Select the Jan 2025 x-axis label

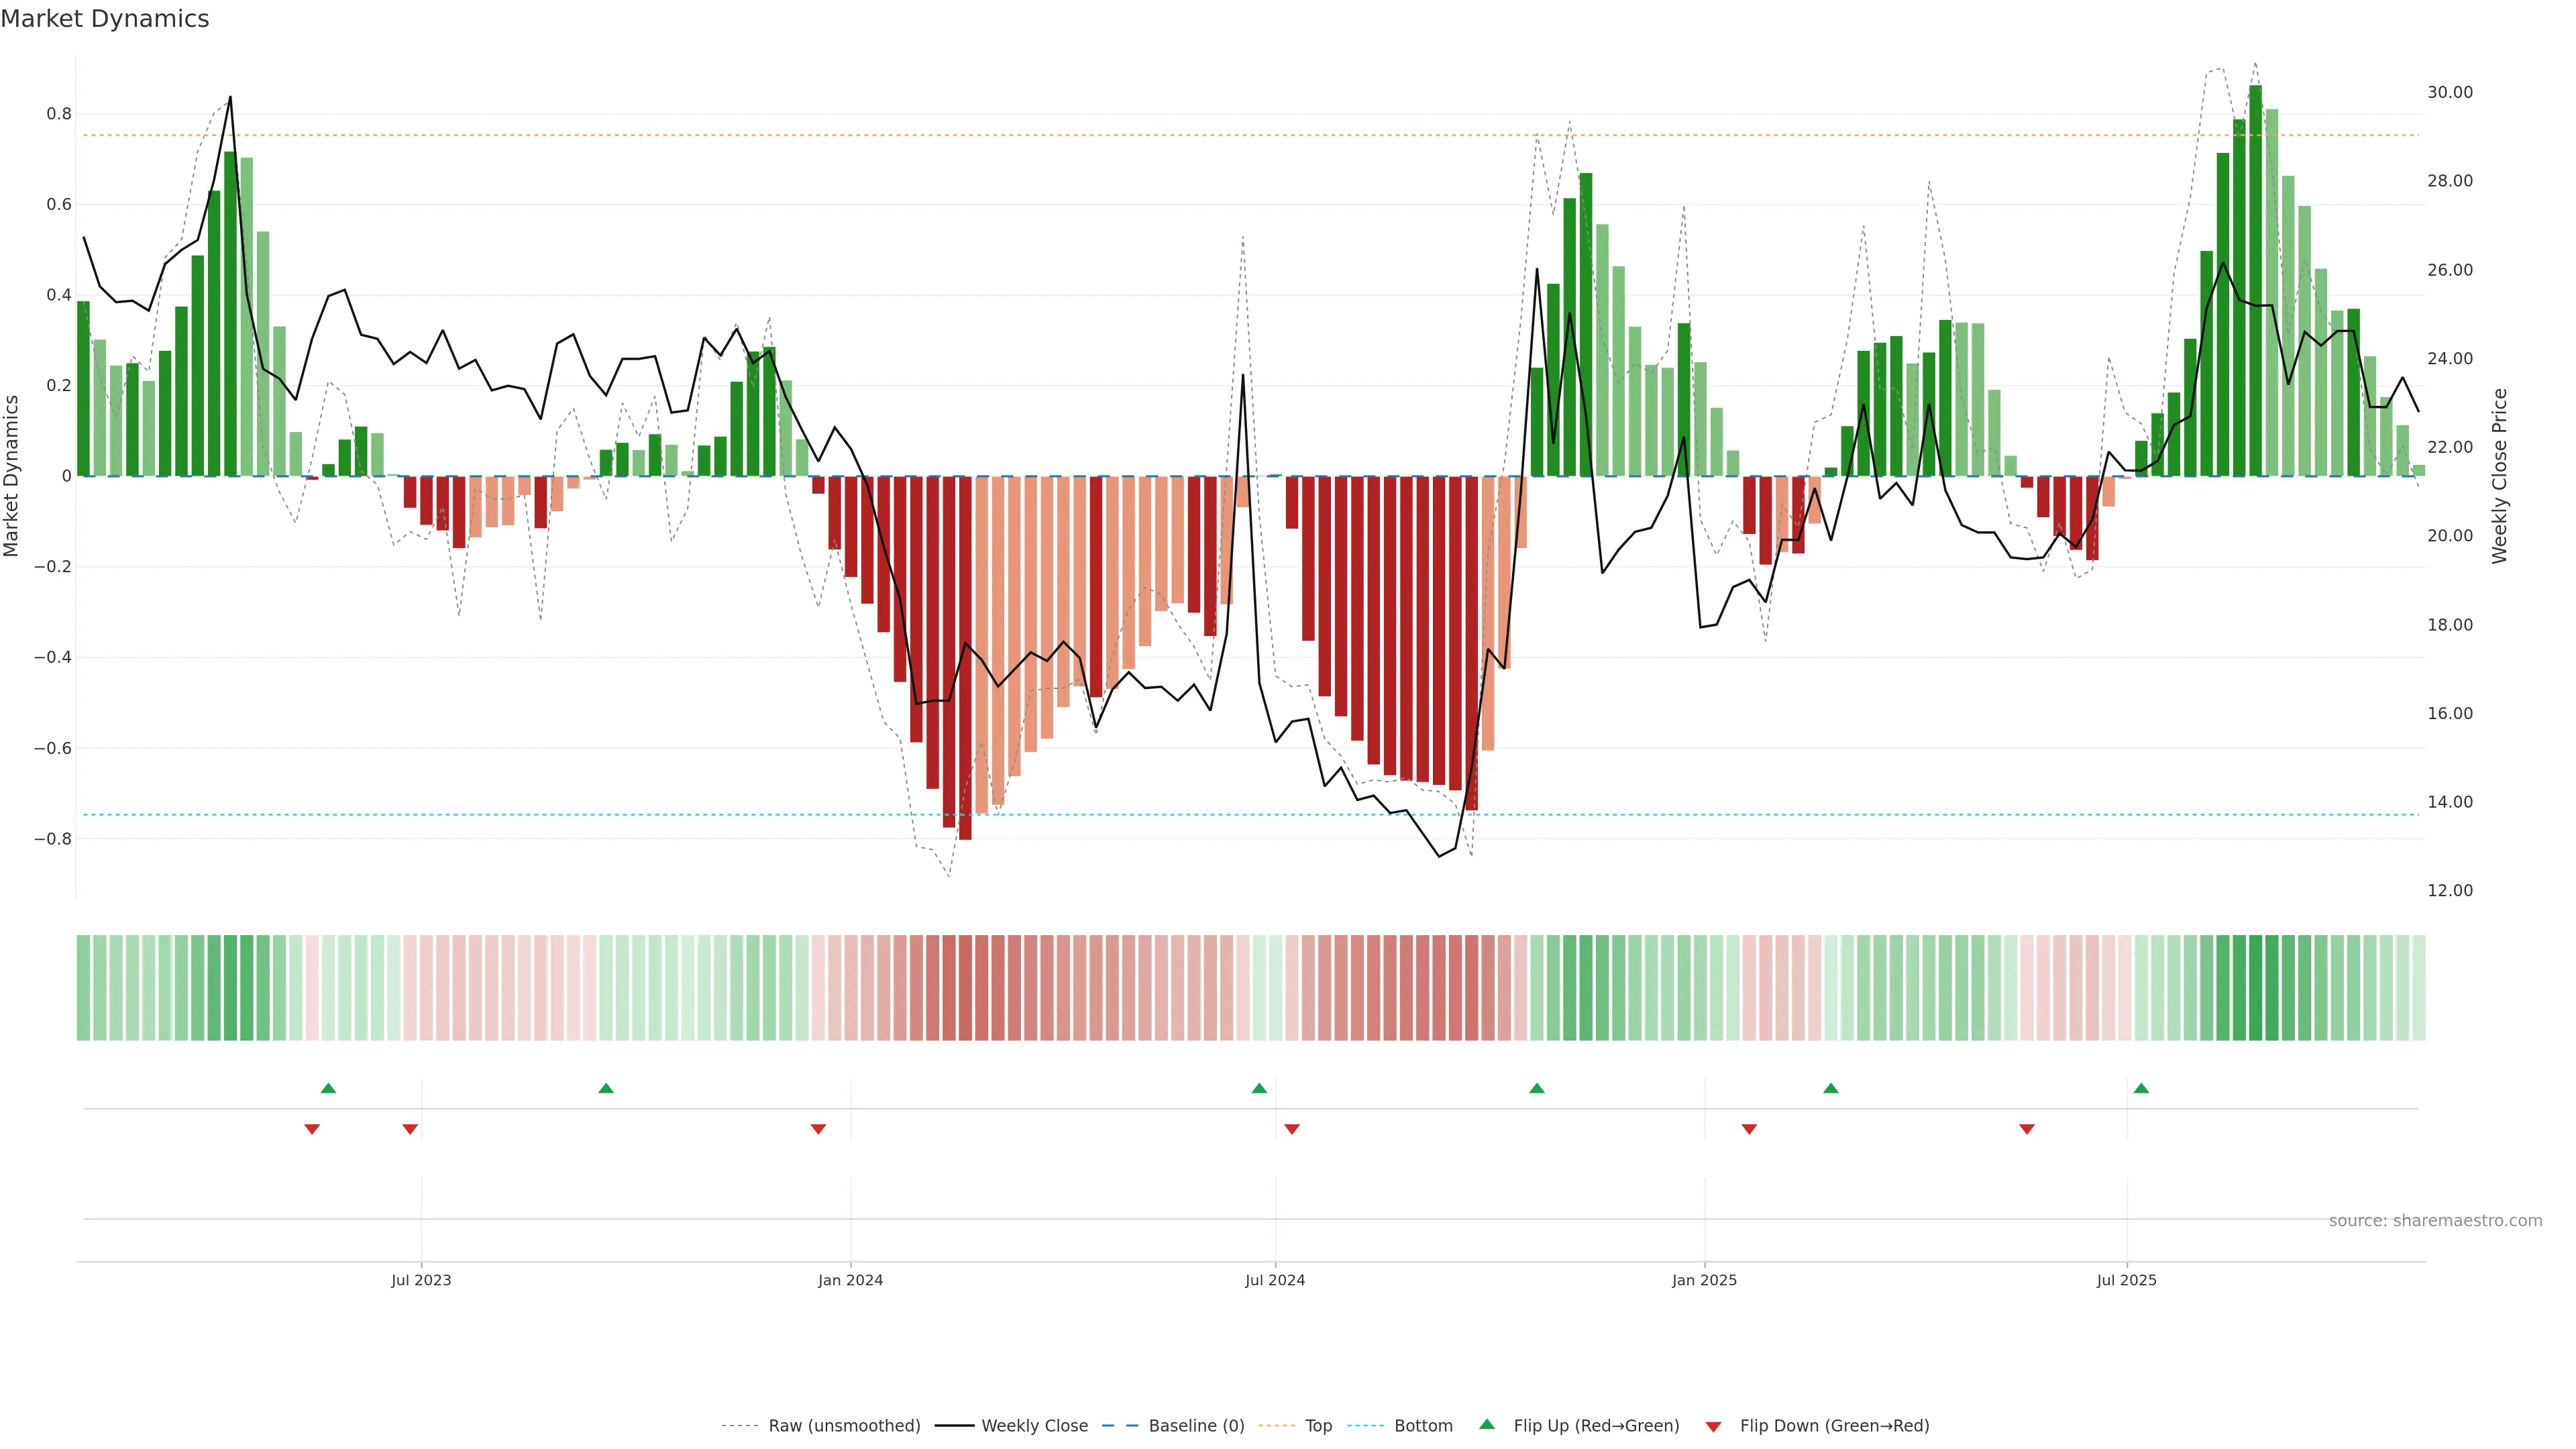(x=1704, y=1280)
